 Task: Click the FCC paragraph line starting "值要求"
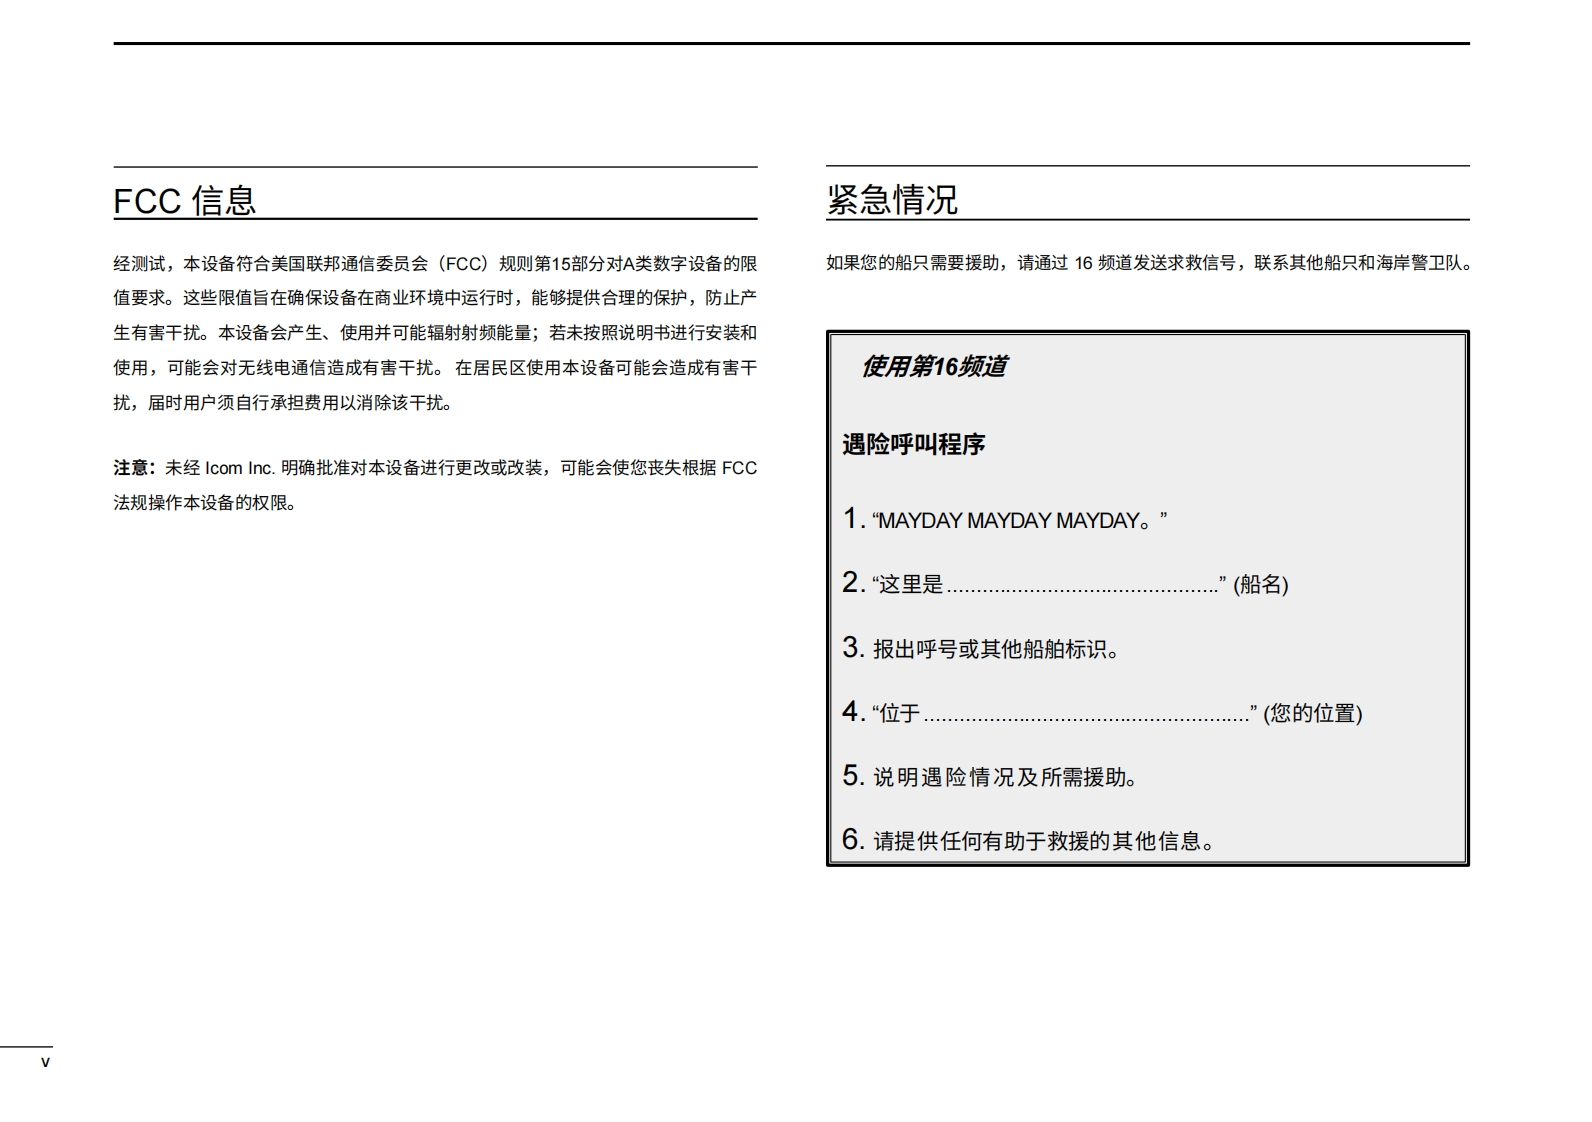pyautogui.click(x=434, y=298)
